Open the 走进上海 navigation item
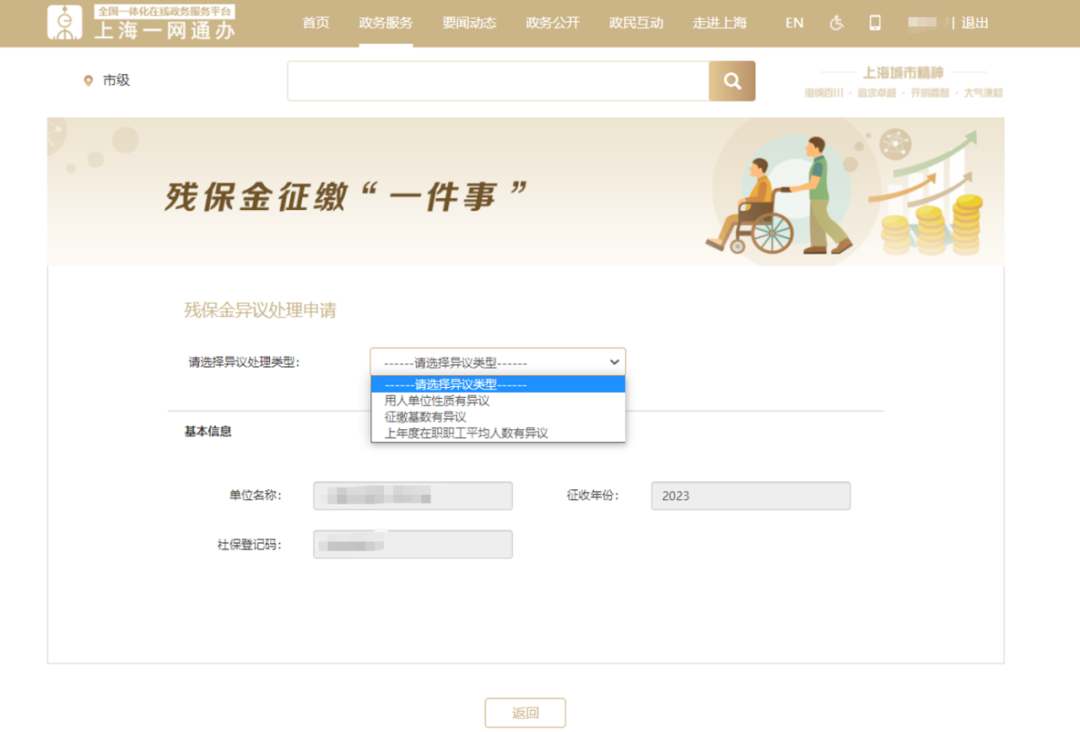Viewport: 1080px width, 732px height. click(720, 23)
